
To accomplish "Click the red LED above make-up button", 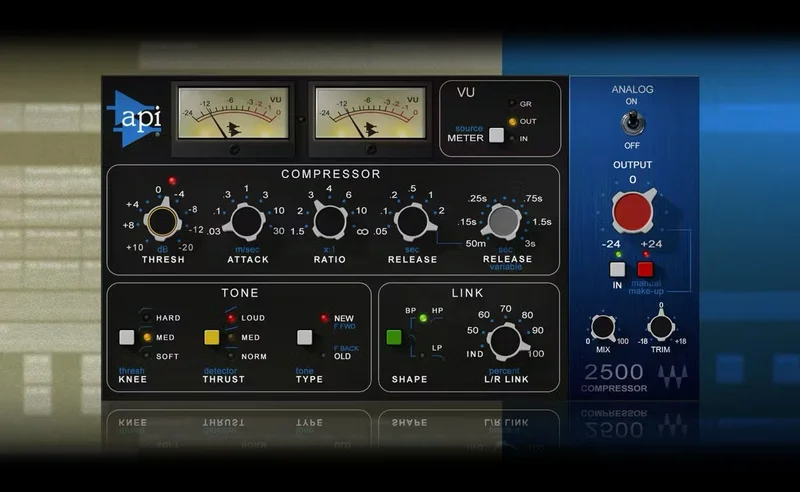I will (646, 254).
